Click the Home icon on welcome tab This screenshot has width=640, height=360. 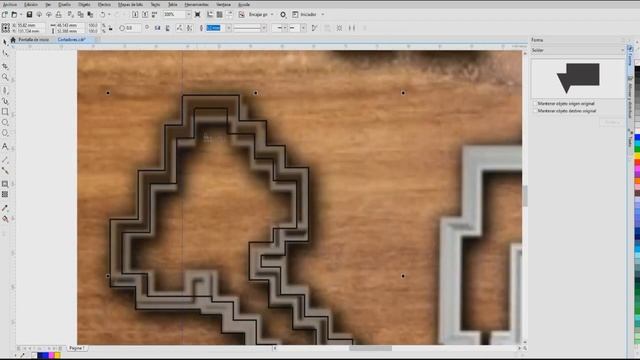coord(13,40)
